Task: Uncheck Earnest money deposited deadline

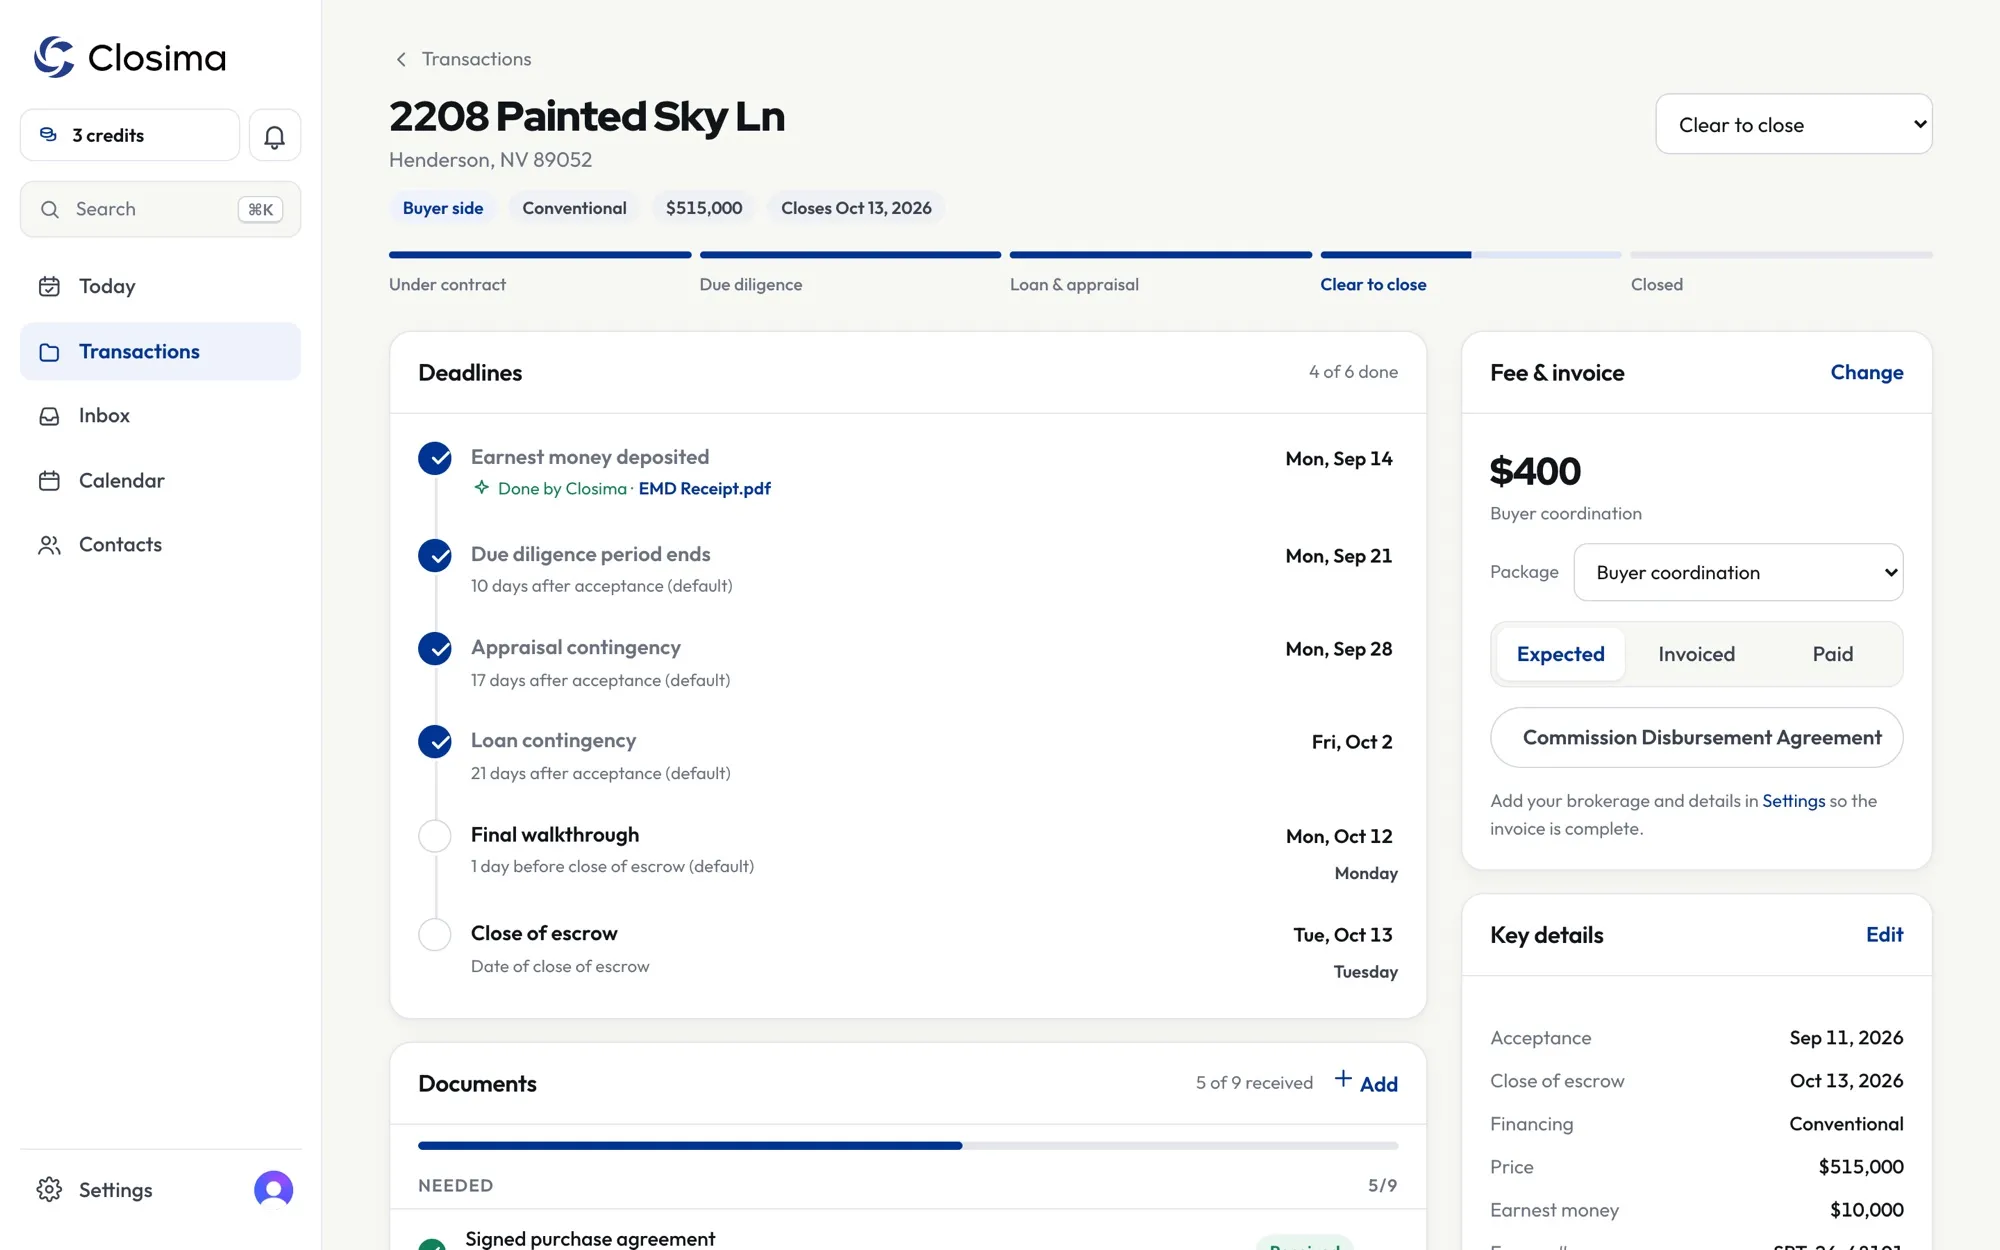Action: coord(435,458)
